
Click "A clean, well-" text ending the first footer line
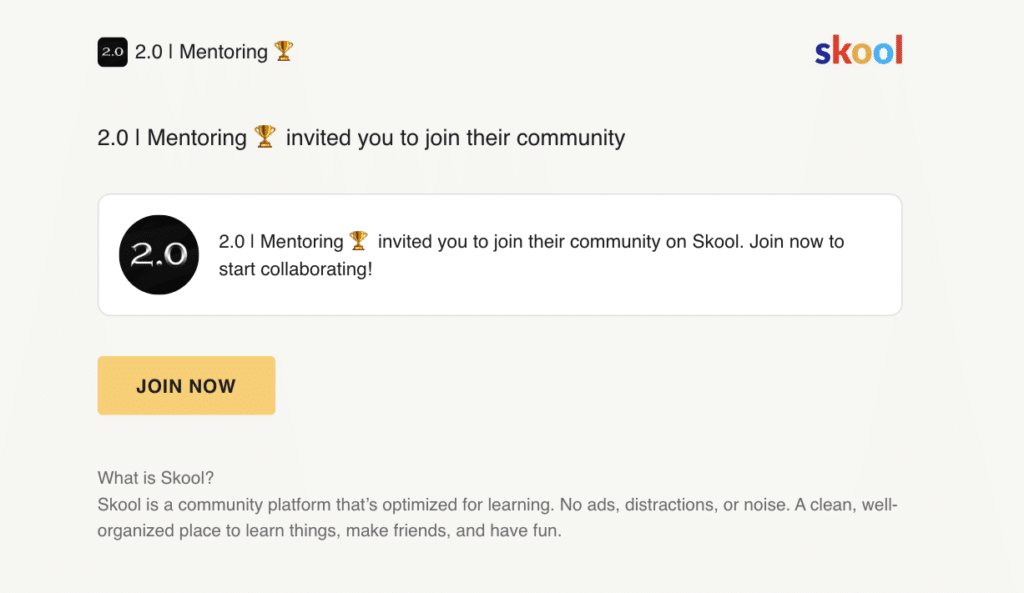click(847, 505)
